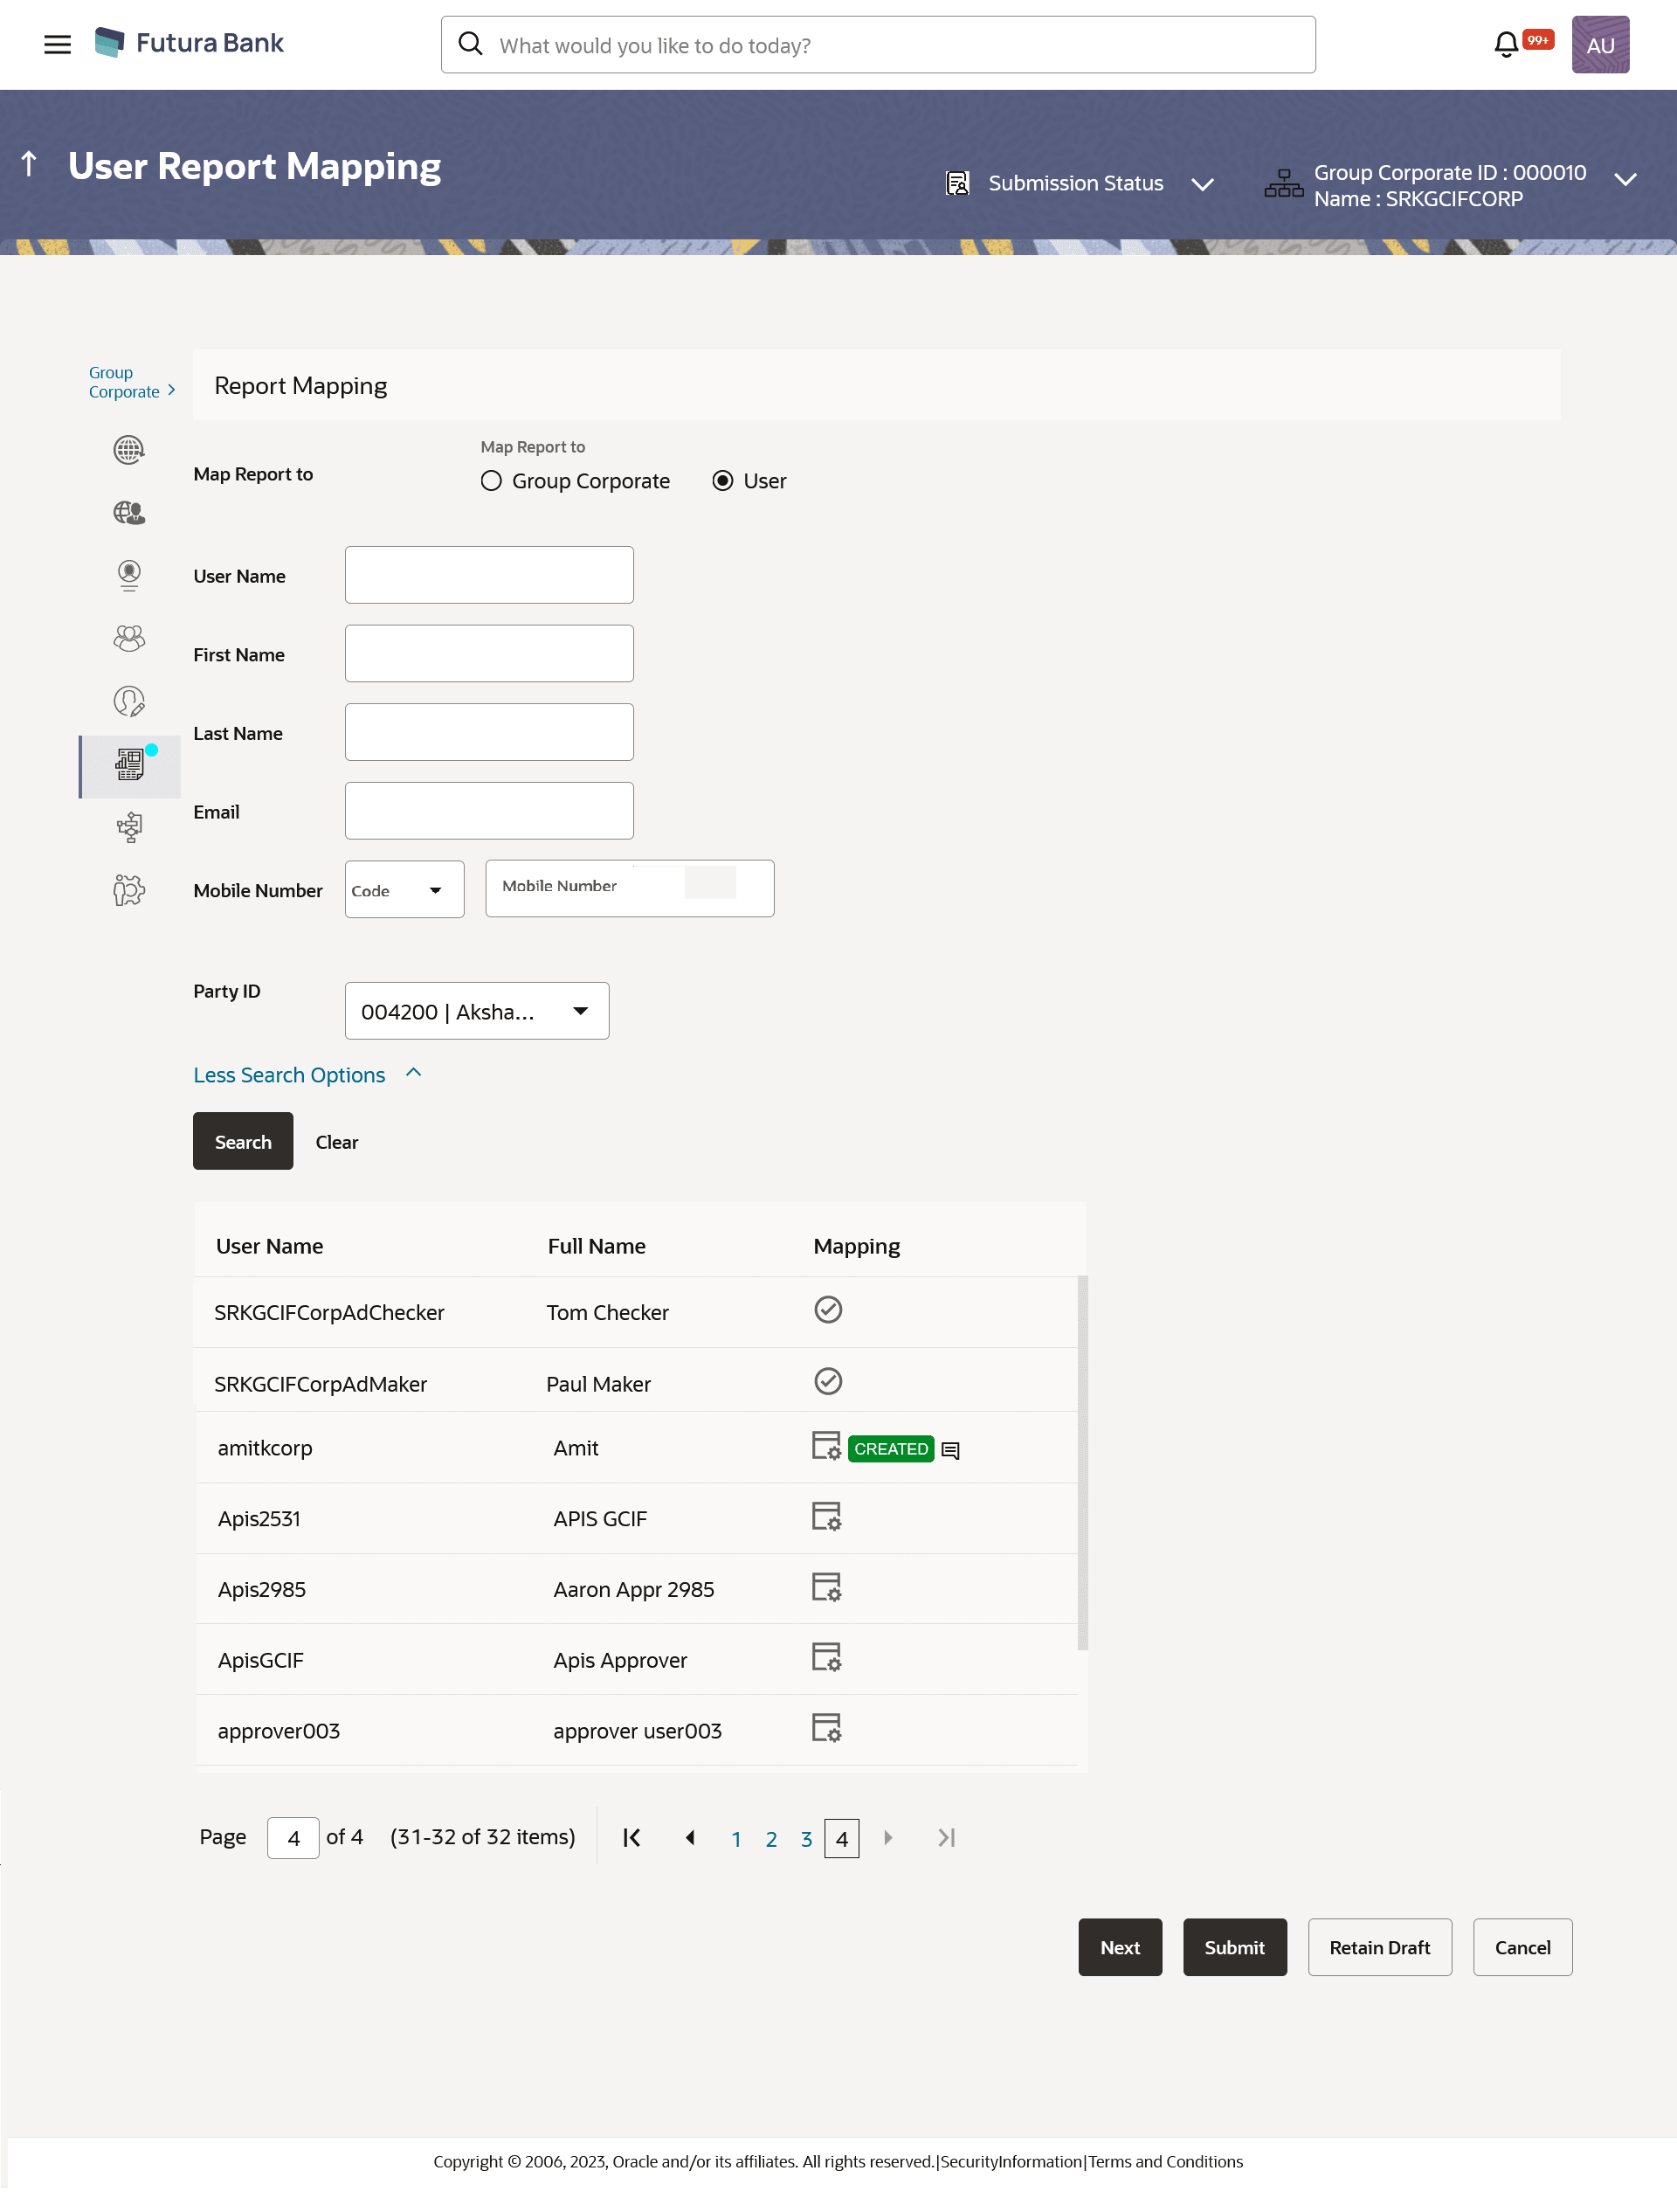Open the Report Mapping sidebar icon

tap(129, 766)
